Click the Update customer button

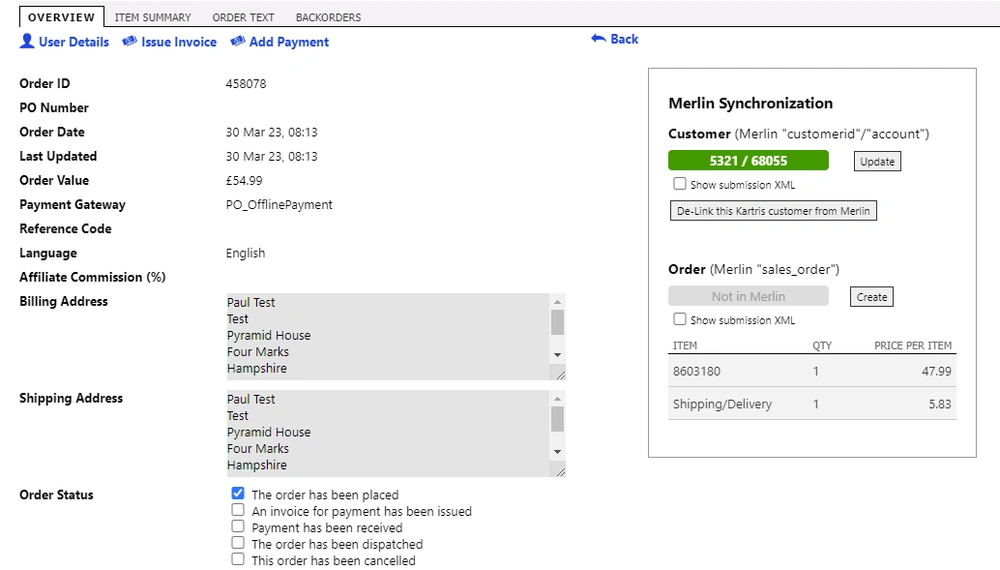pos(877,161)
